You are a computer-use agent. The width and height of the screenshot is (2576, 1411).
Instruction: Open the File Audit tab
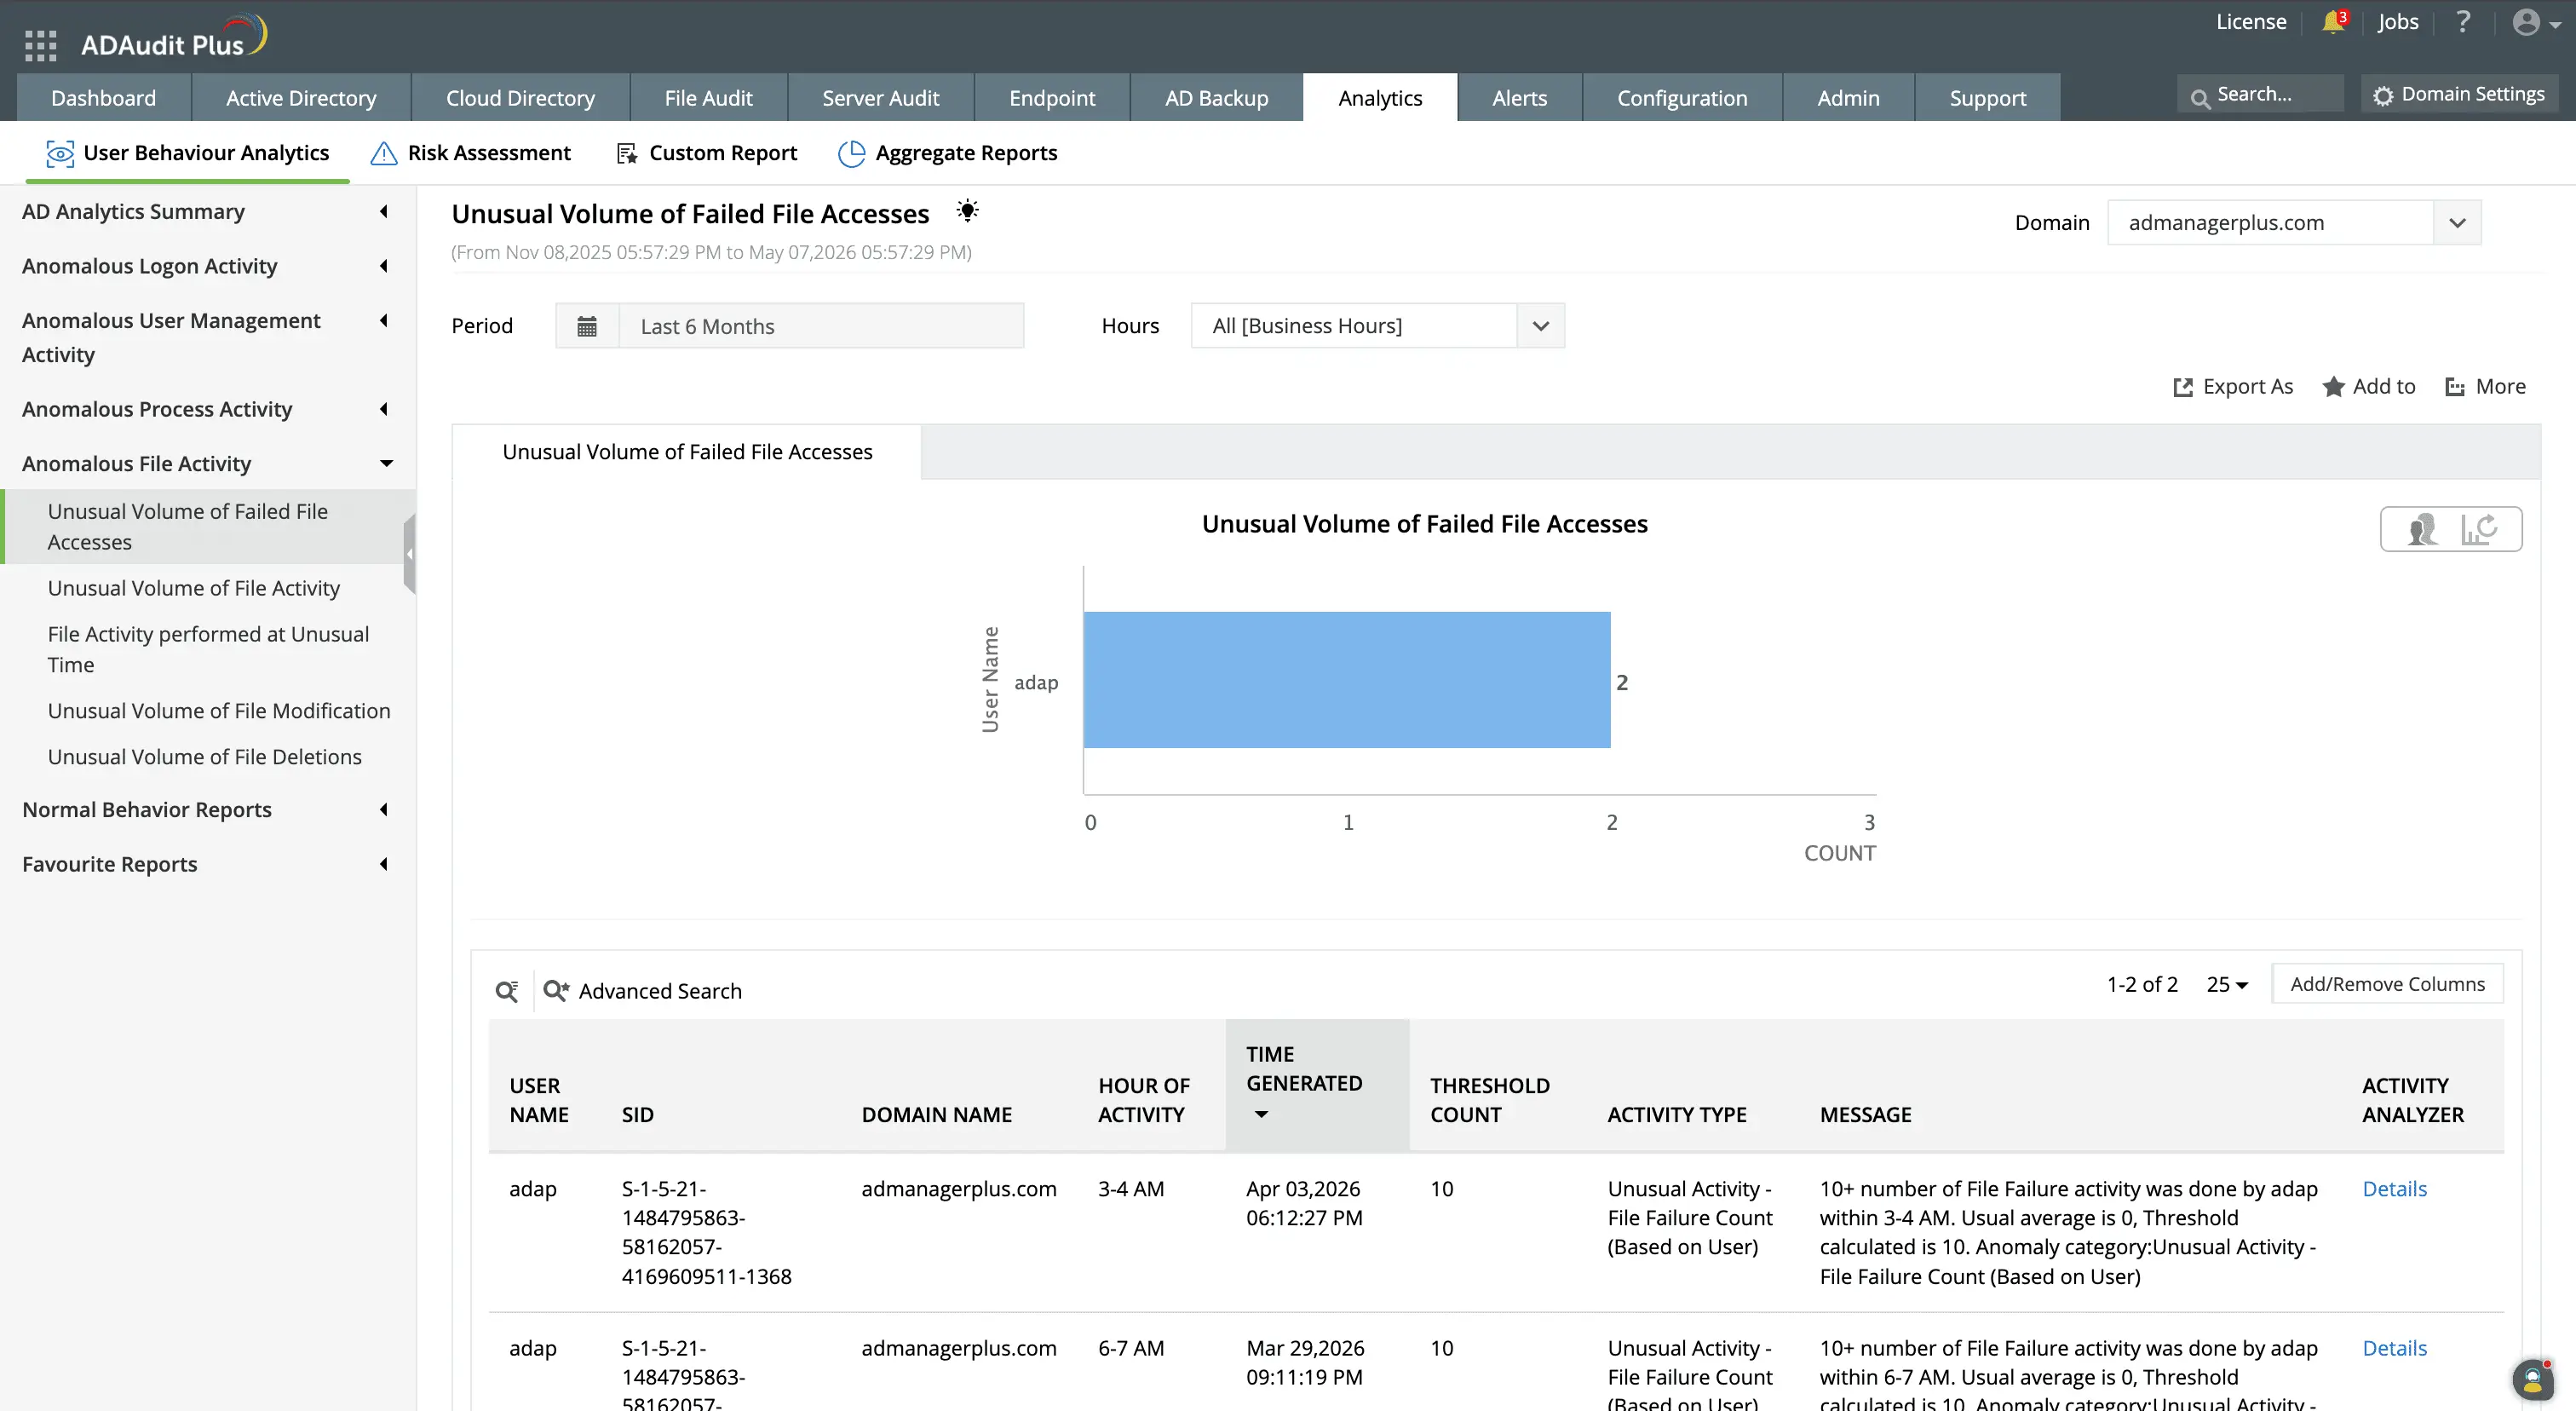click(708, 98)
